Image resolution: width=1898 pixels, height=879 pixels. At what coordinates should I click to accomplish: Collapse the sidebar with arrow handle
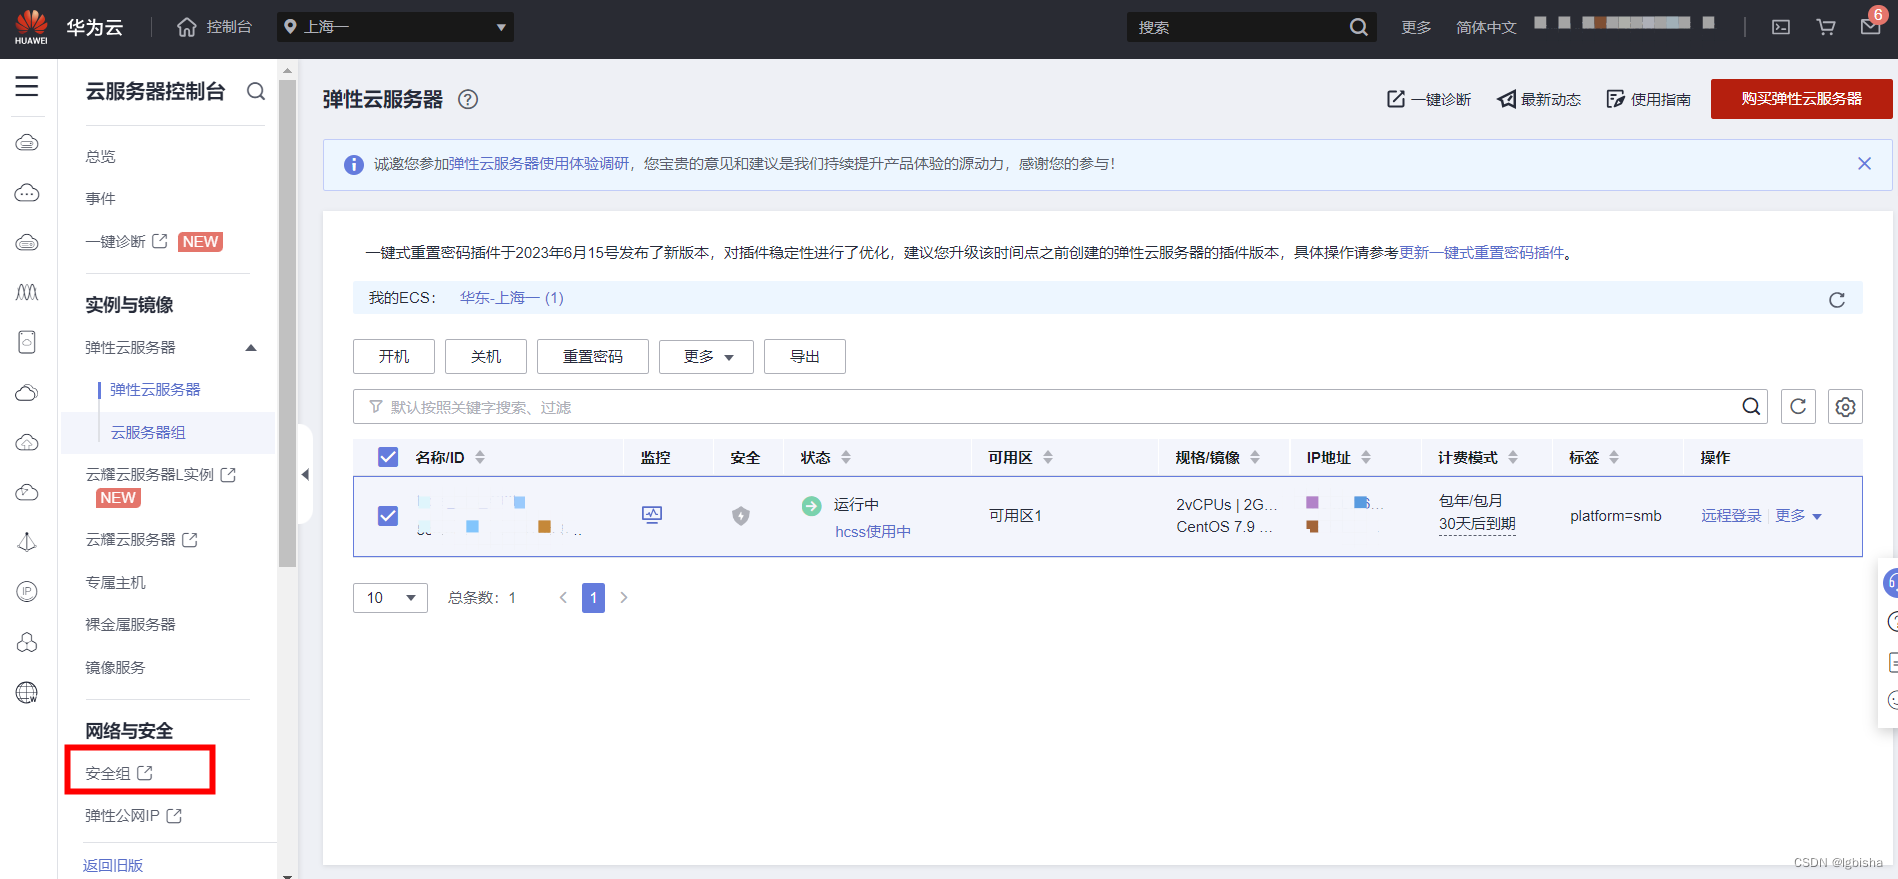[305, 474]
